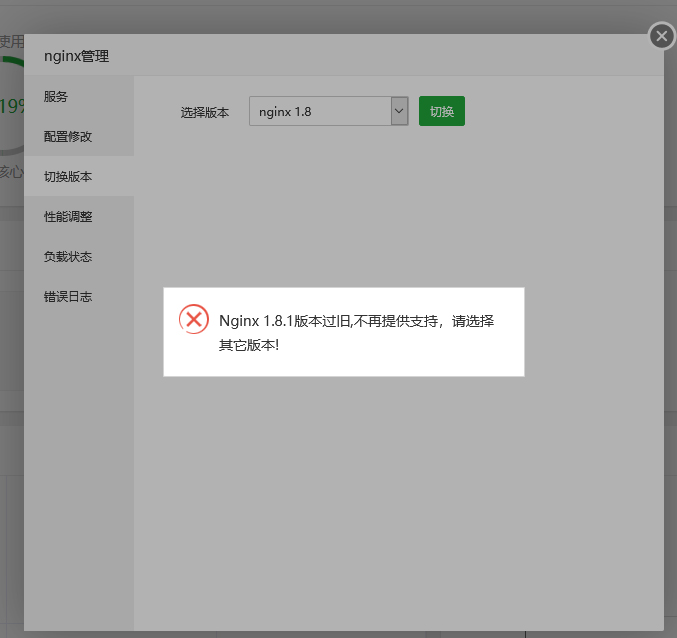Click the green 切换 button
Screen dimensions: 677x638
point(442,111)
